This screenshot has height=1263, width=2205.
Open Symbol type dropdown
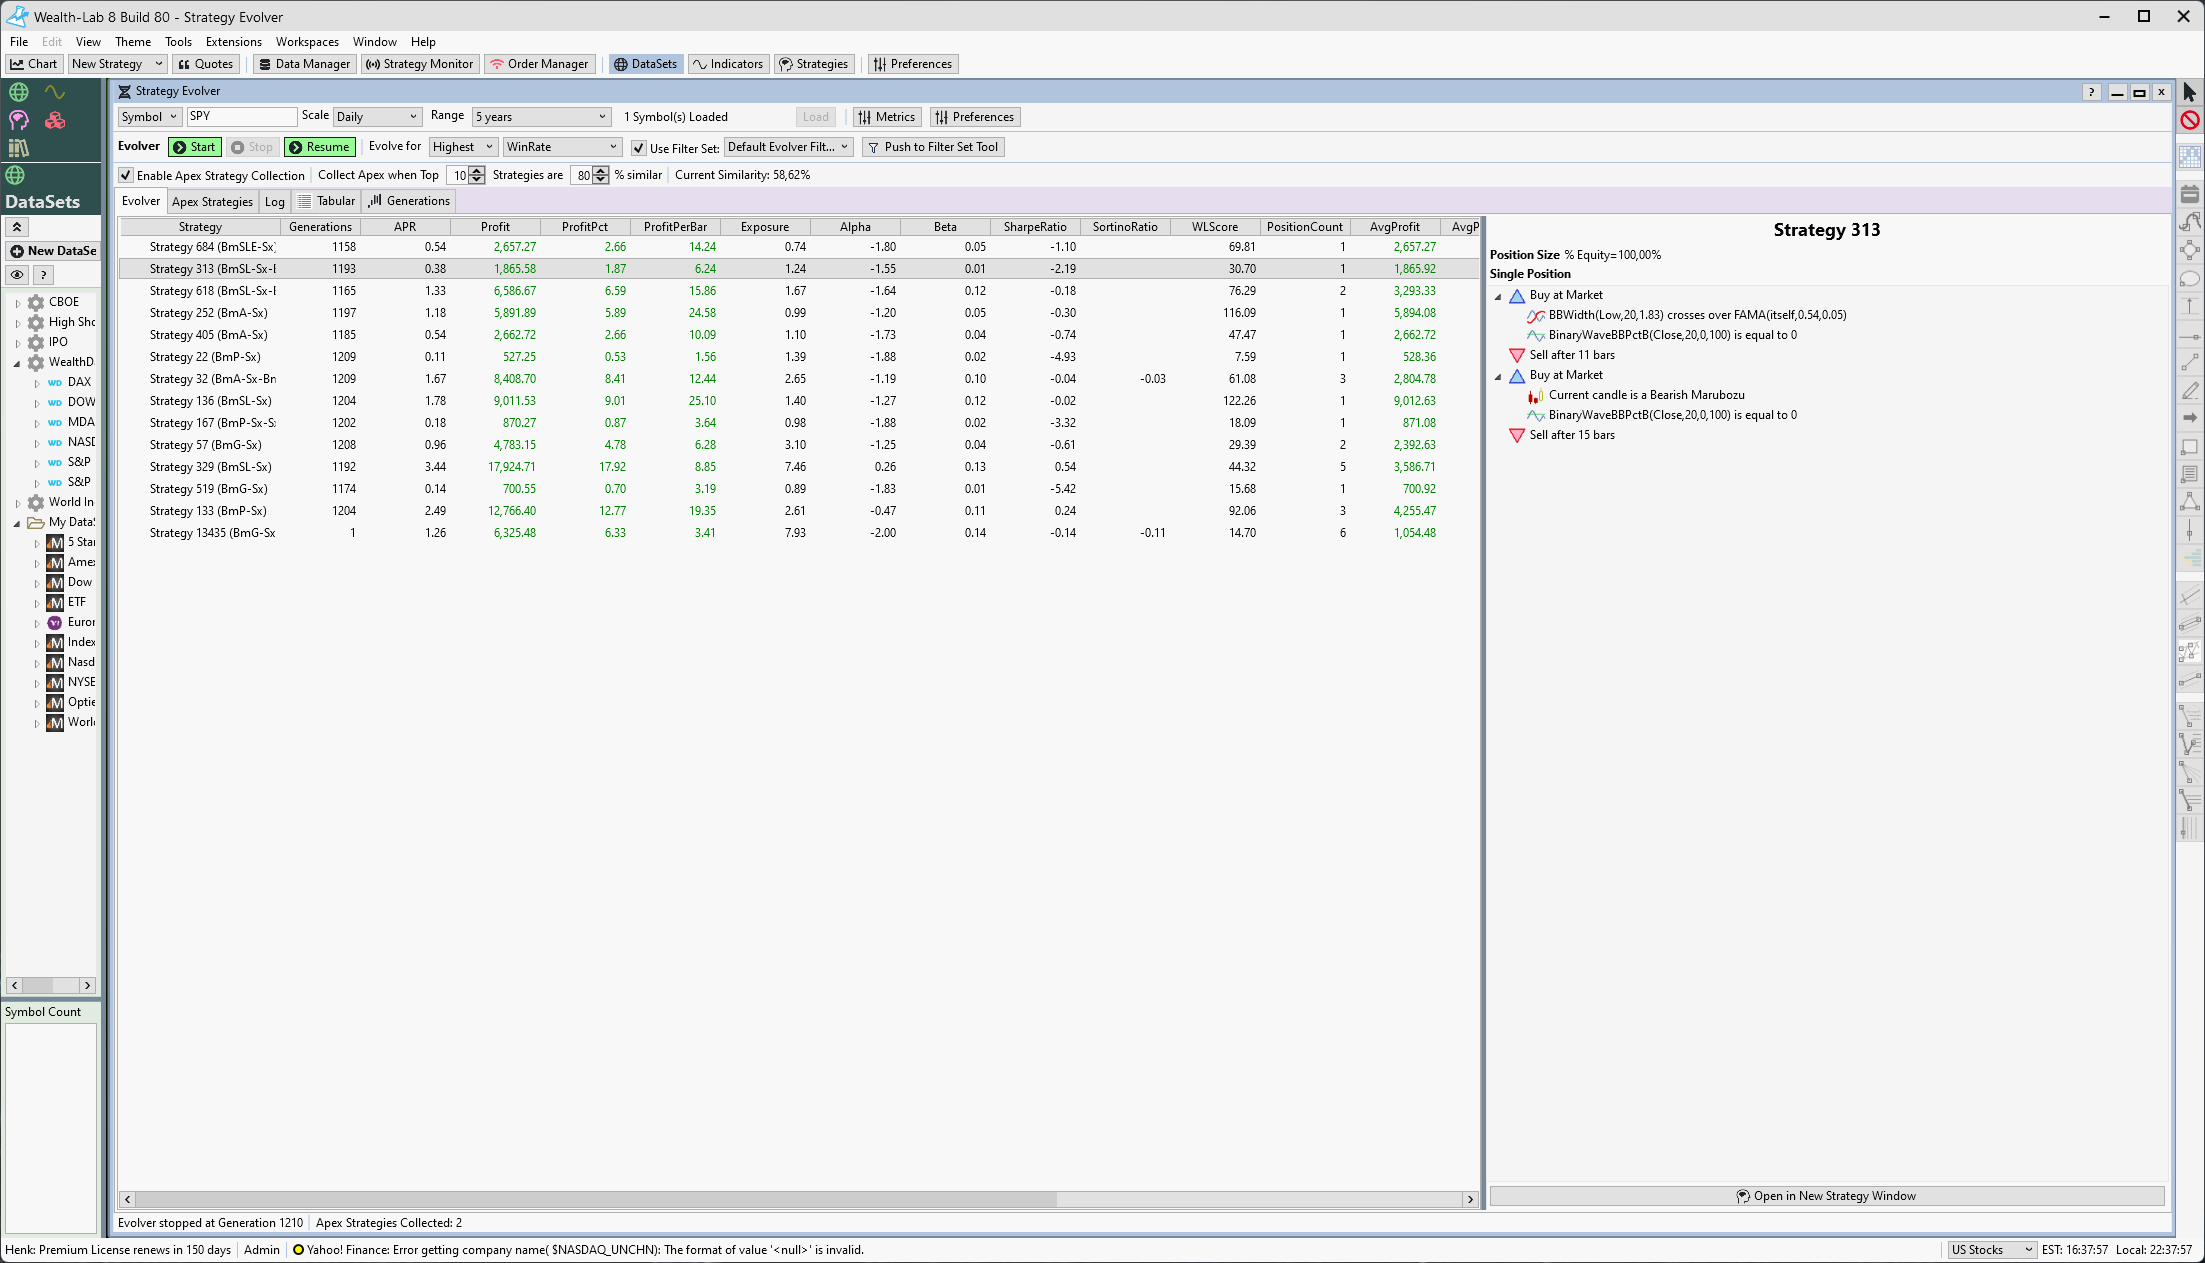(x=149, y=117)
